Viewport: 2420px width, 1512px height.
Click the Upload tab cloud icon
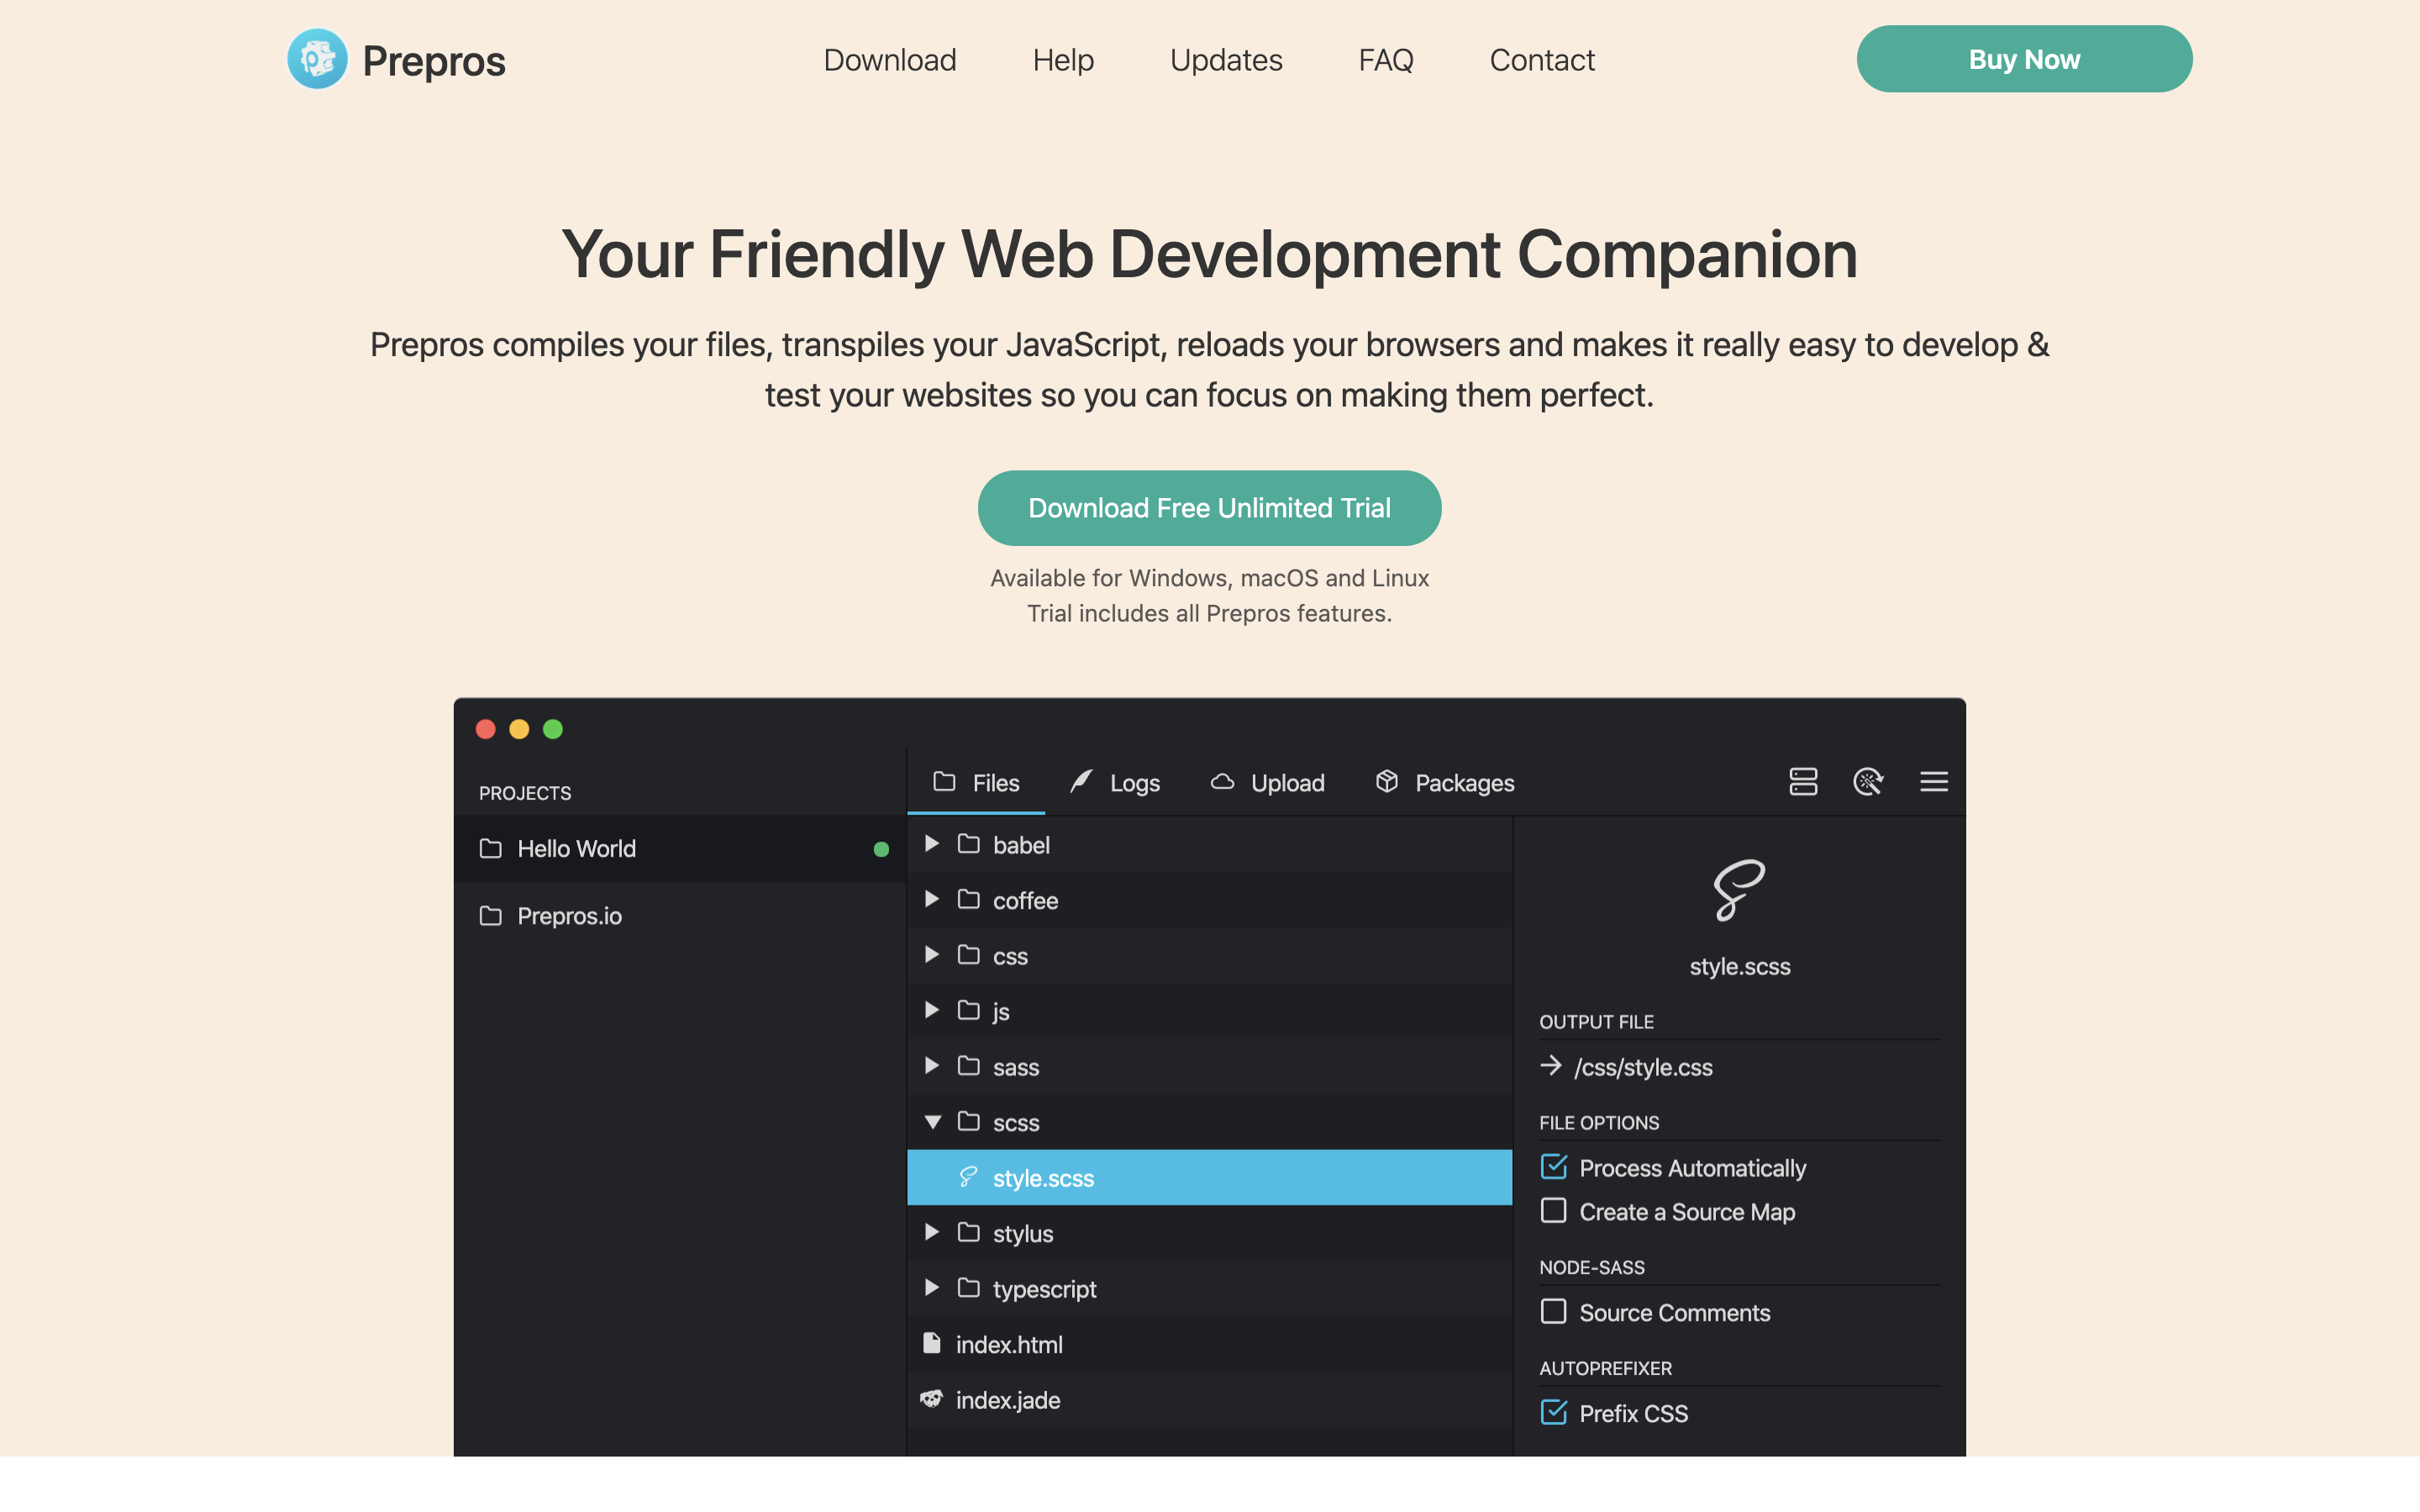(1222, 781)
